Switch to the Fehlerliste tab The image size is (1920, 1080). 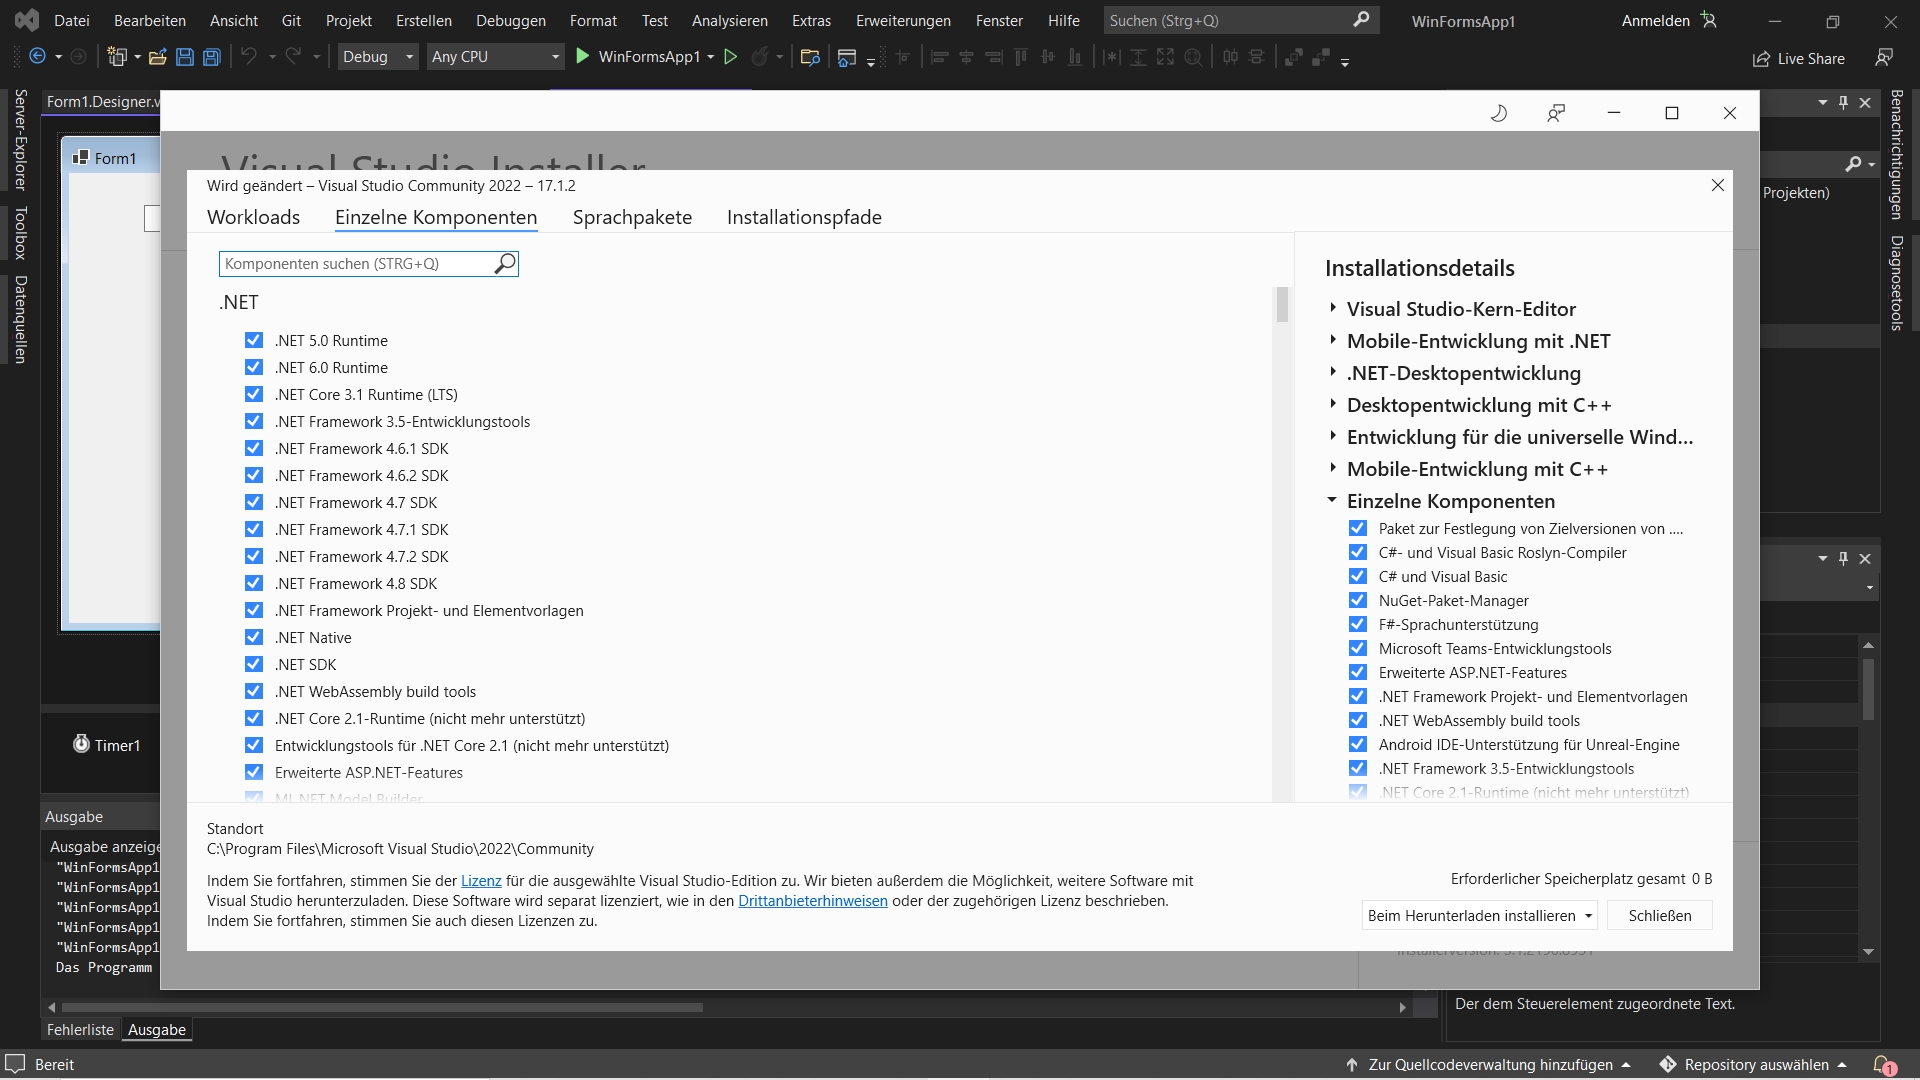[80, 1029]
